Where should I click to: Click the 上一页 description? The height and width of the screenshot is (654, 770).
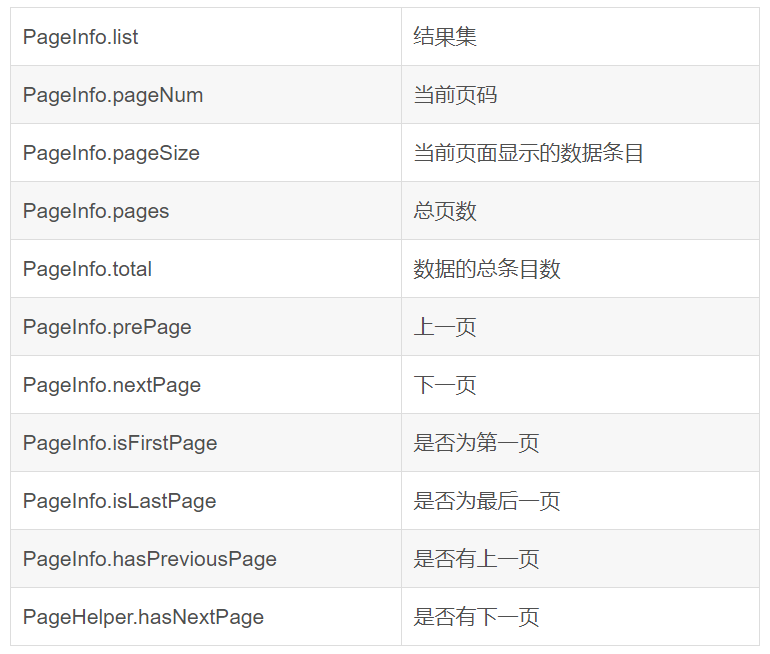point(445,327)
